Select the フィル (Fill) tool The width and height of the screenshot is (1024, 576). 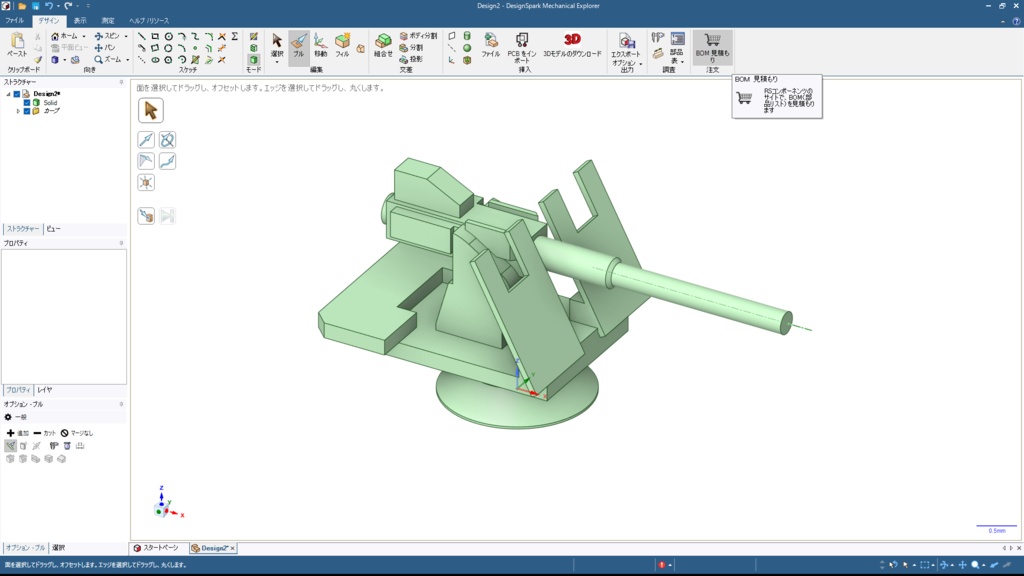pyautogui.click(x=342, y=46)
